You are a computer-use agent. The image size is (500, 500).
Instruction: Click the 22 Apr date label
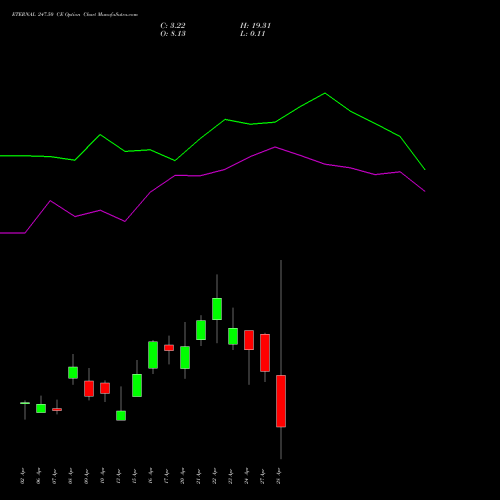click(x=215, y=476)
